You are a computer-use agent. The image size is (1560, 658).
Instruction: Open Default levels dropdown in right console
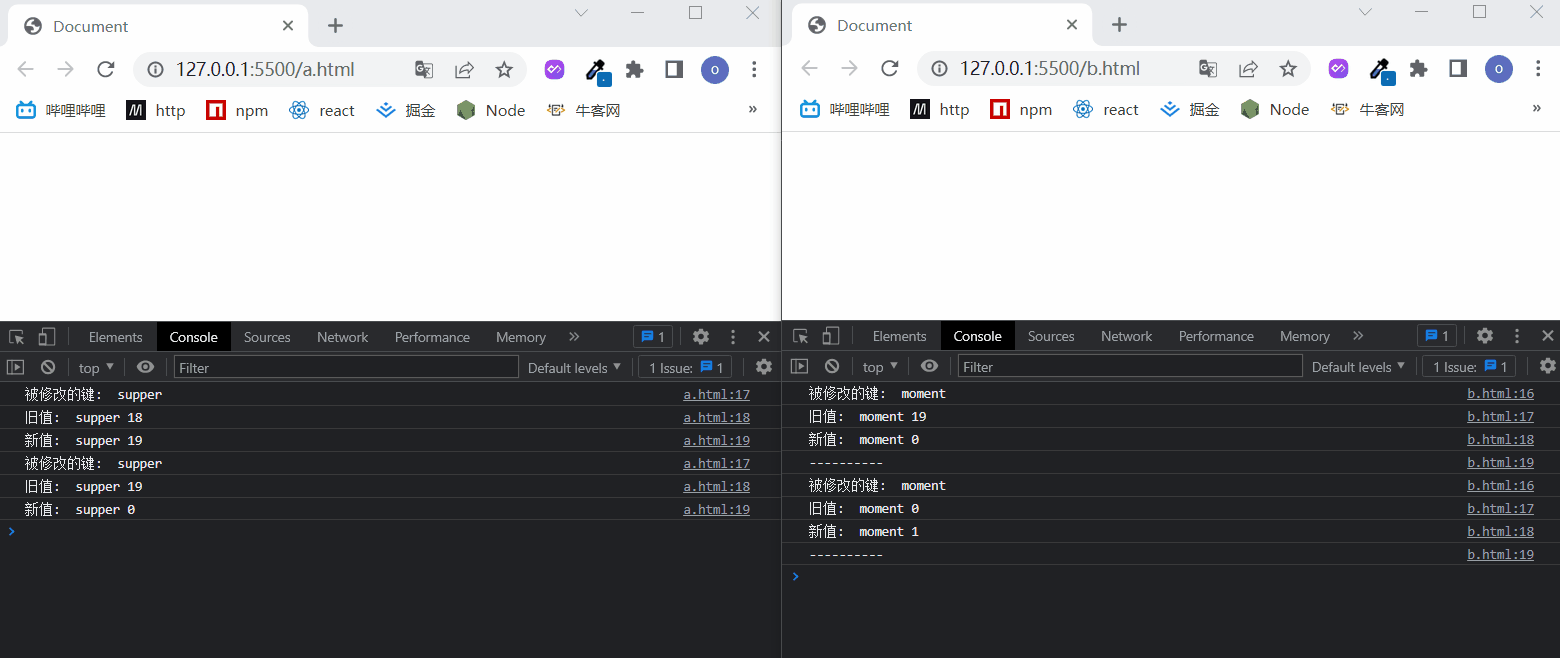tap(1358, 366)
